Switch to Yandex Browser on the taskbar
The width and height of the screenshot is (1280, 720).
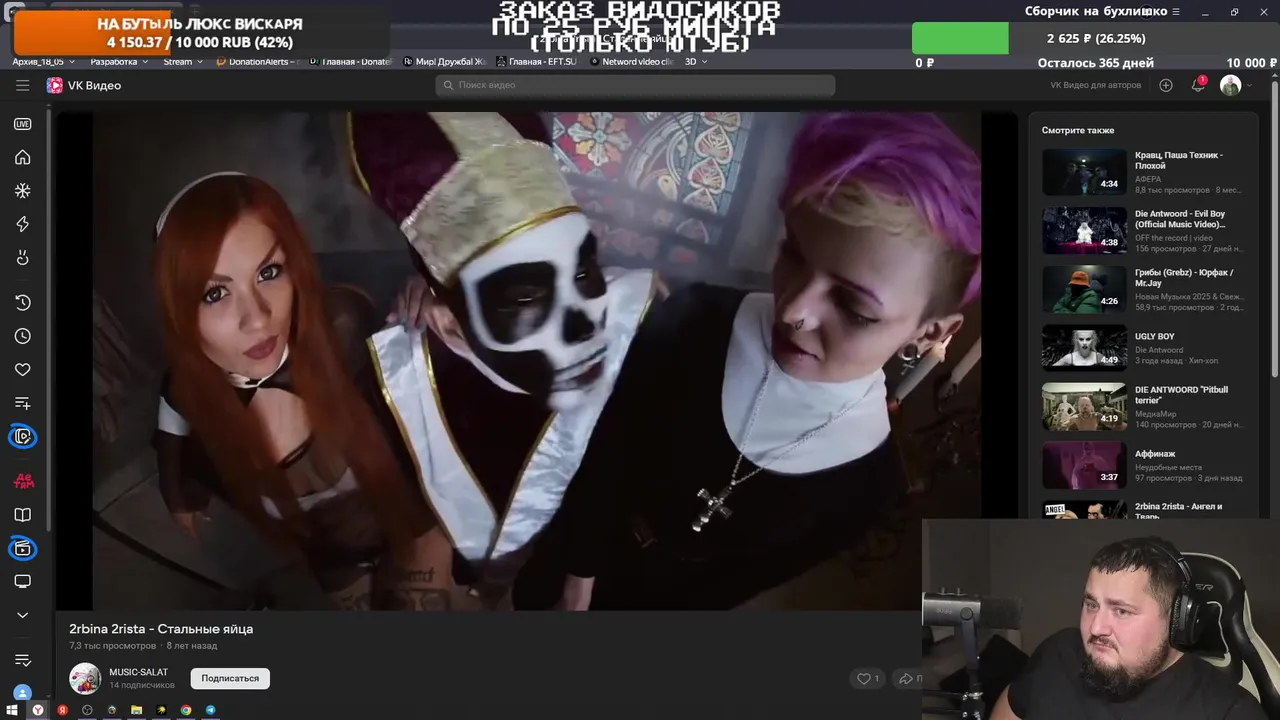coord(38,710)
